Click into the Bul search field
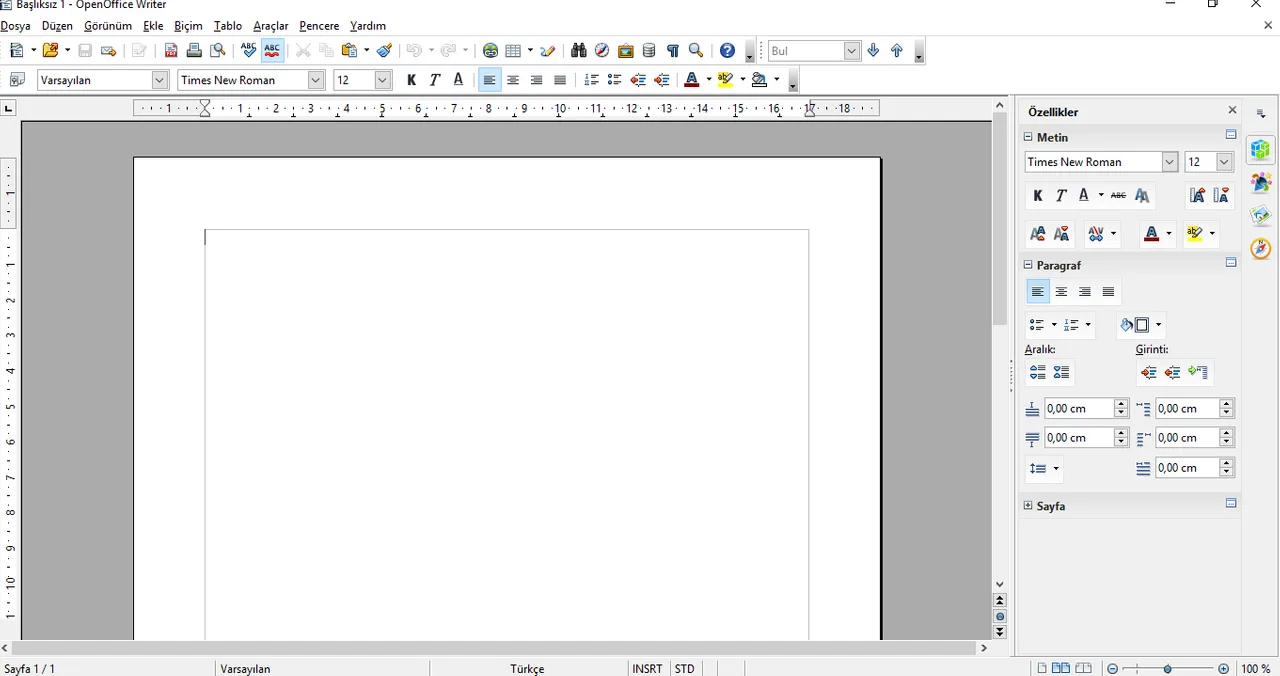The height and width of the screenshot is (676, 1280). point(805,50)
